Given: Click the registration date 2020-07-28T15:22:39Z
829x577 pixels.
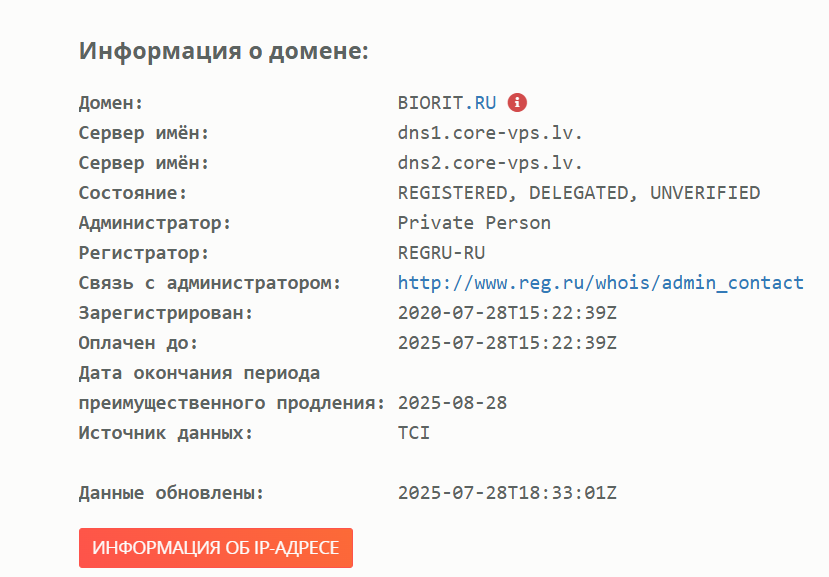Looking at the screenshot, I should tap(507, 313).
